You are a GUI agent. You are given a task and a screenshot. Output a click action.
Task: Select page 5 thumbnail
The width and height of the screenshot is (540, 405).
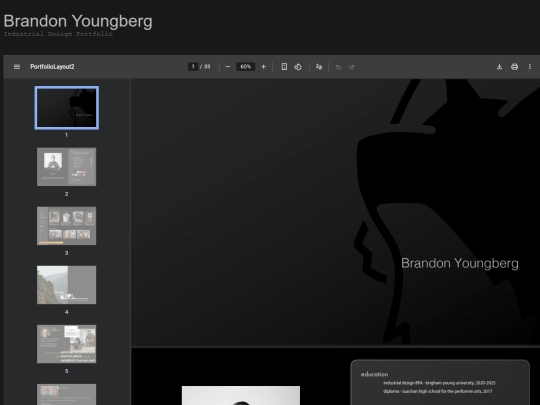(x=66, y=344)
